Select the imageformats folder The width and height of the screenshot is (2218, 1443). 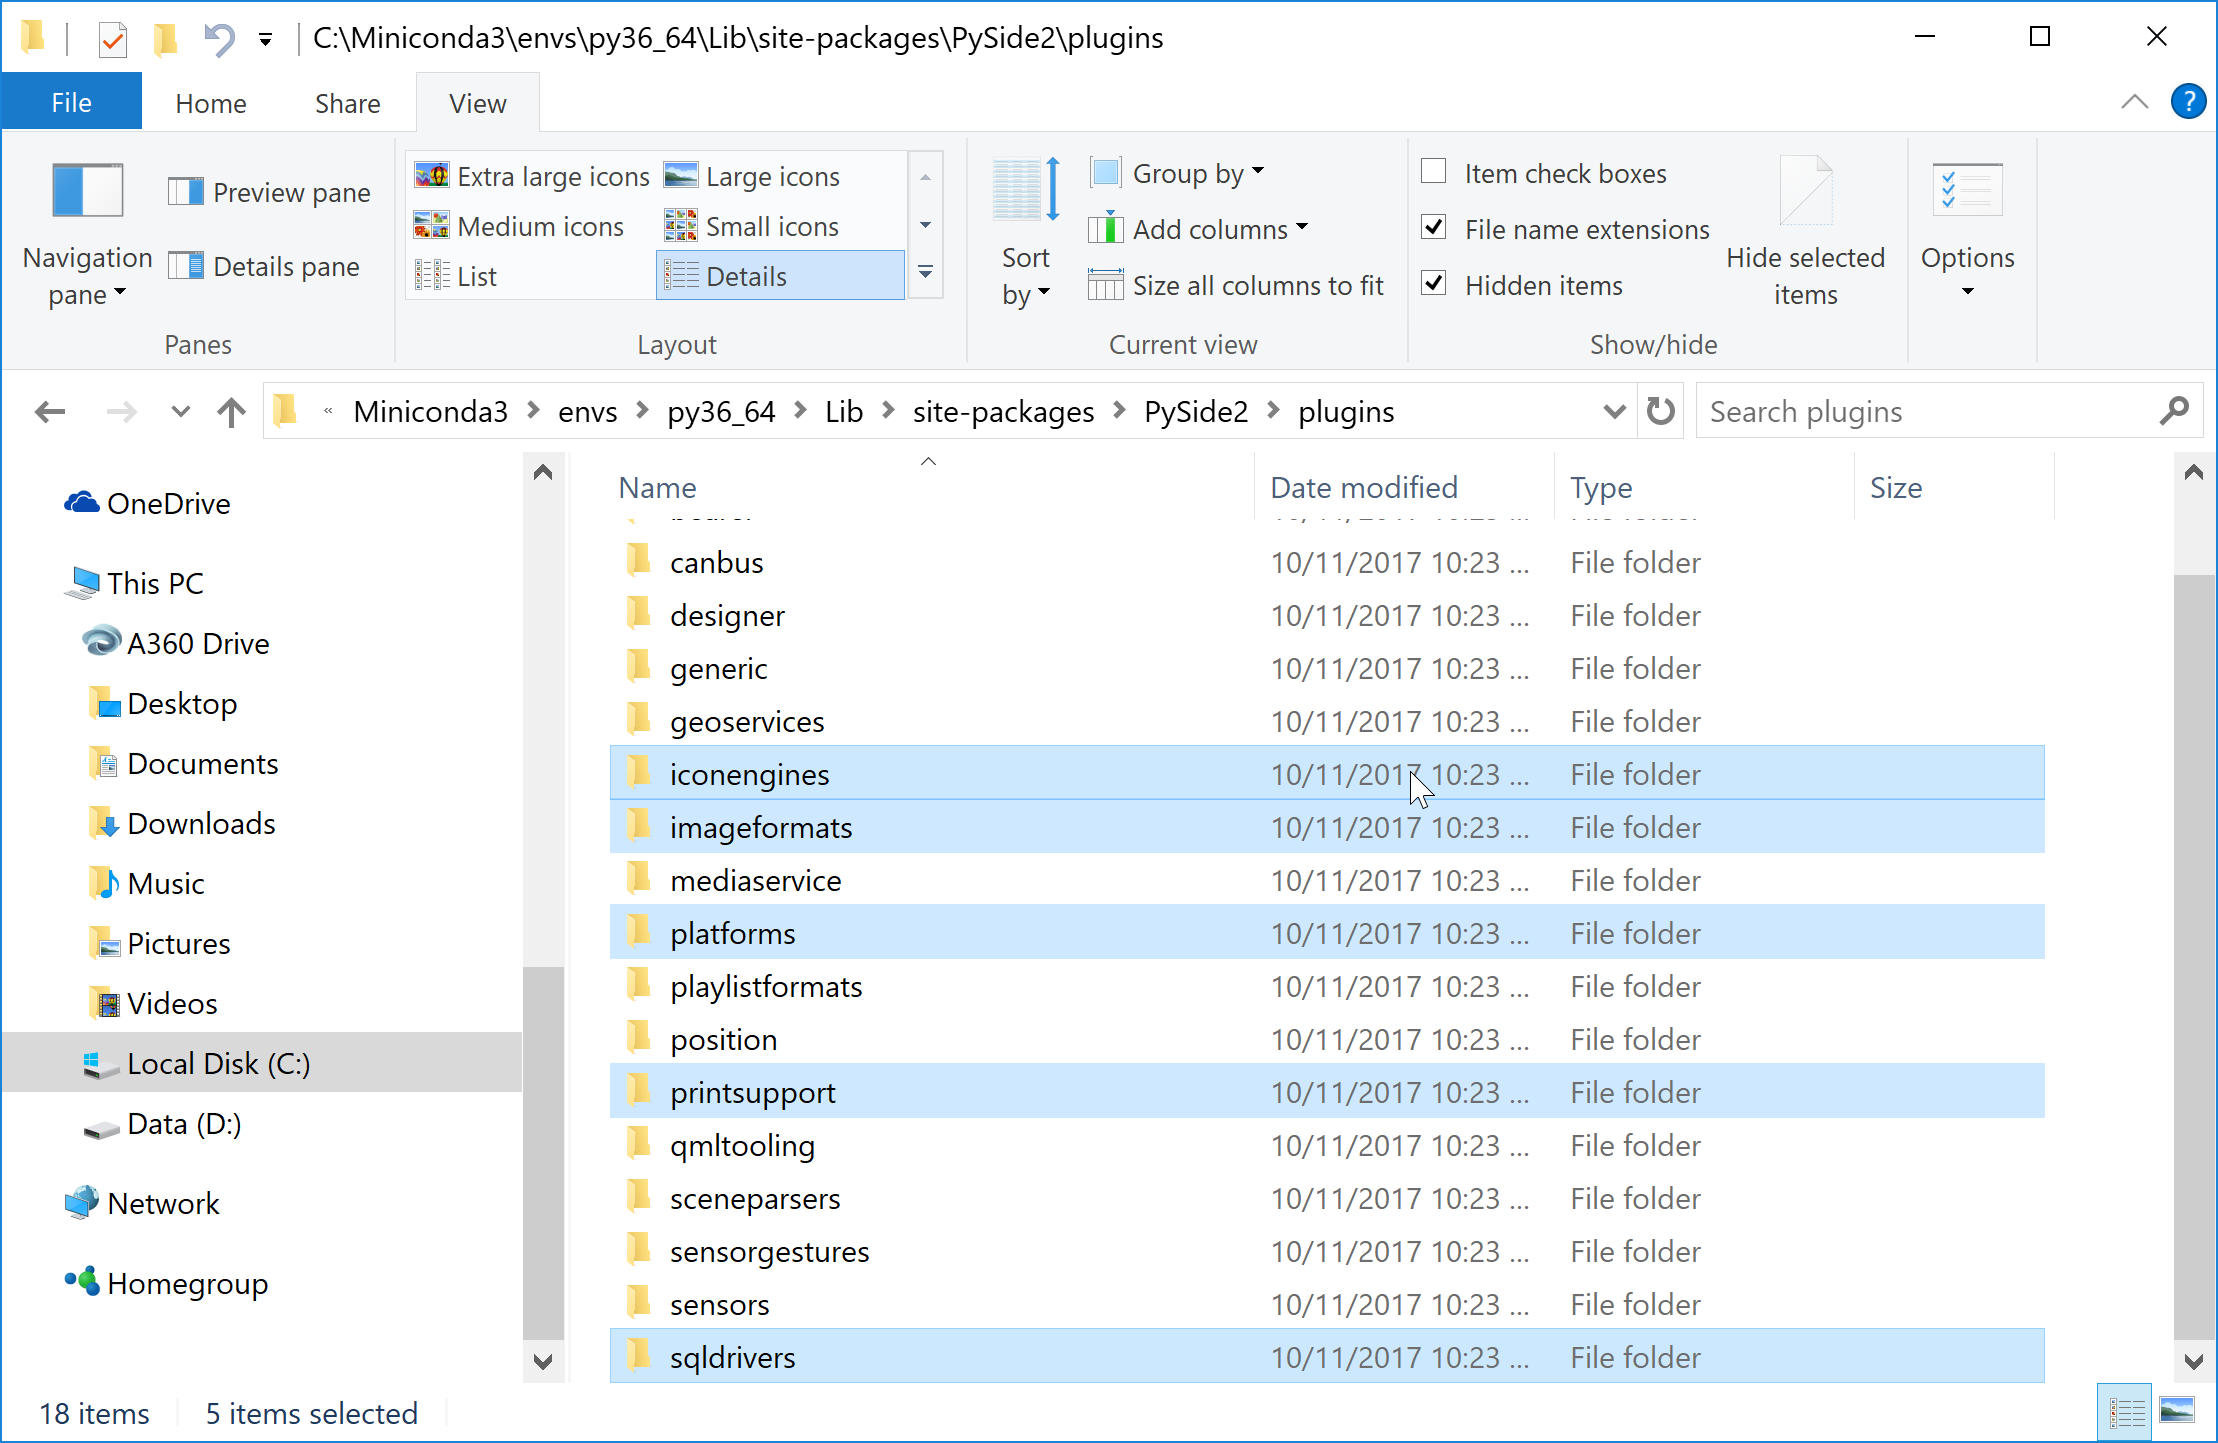[x=1327, y=827]
